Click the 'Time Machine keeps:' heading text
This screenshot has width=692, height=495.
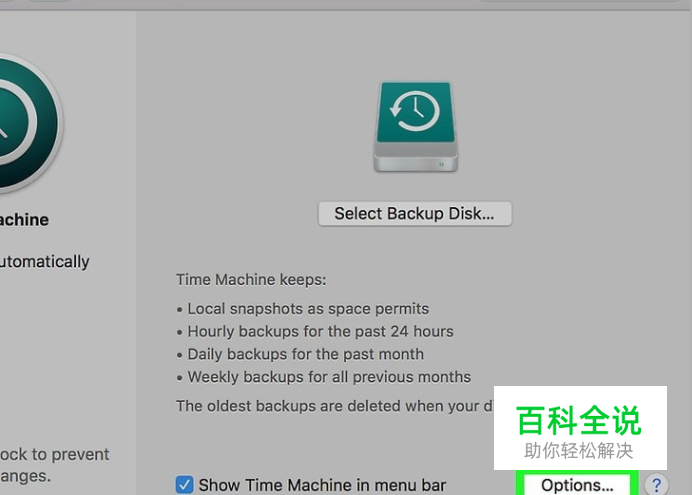(251, 280)
